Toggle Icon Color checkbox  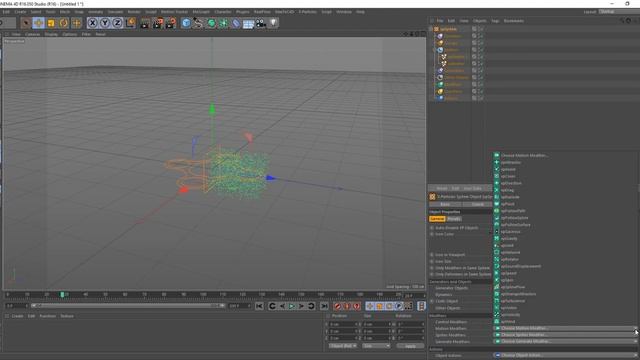pyautogui.click(x=432, y=234)
